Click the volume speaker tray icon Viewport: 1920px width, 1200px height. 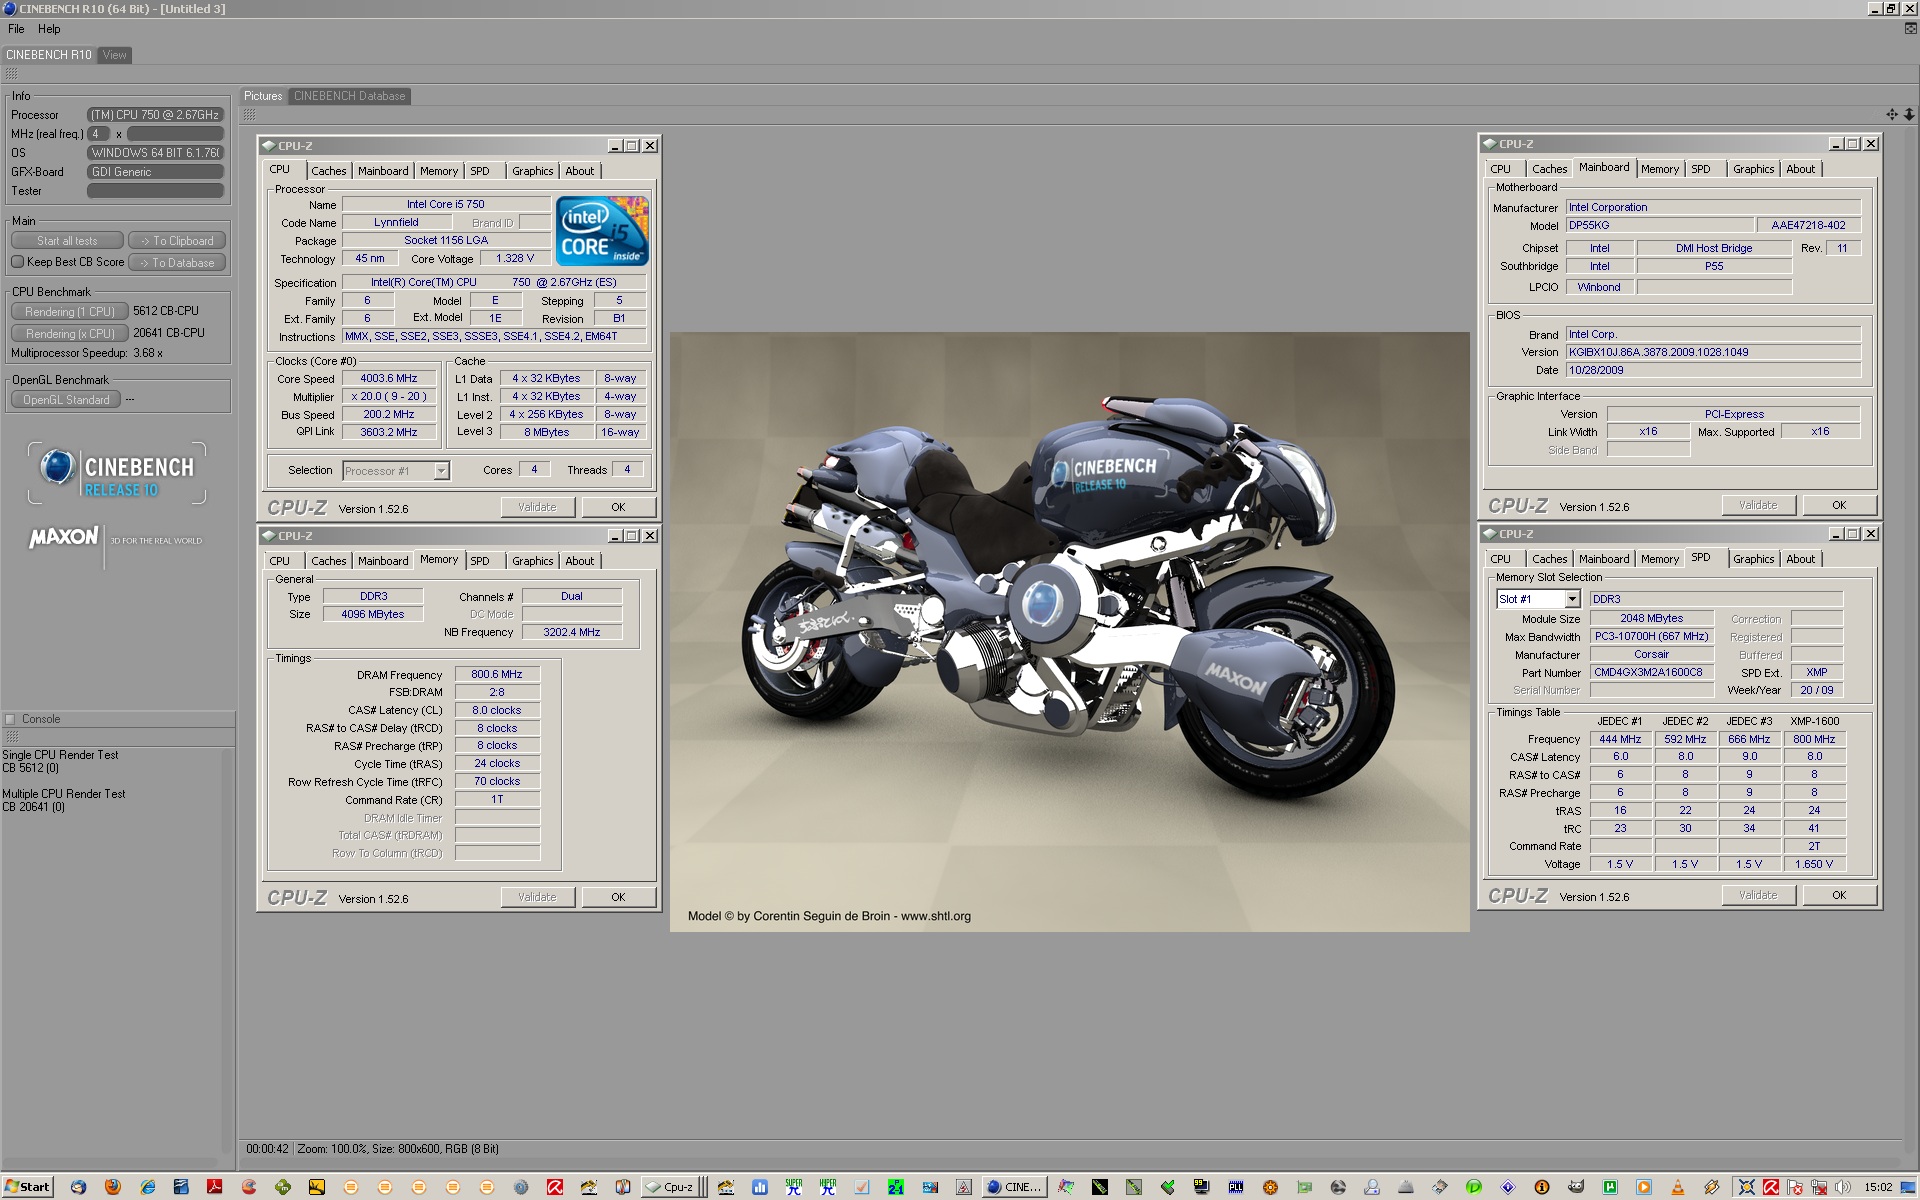(x=1842, y=1187)
